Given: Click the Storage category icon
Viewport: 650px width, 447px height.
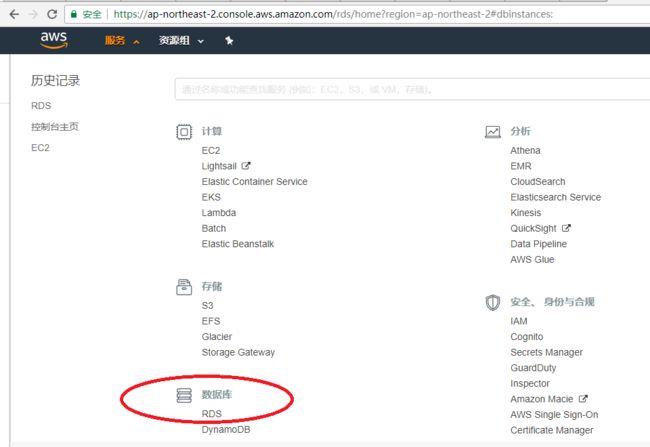Looking at the screenshot, I should point(184,287).
